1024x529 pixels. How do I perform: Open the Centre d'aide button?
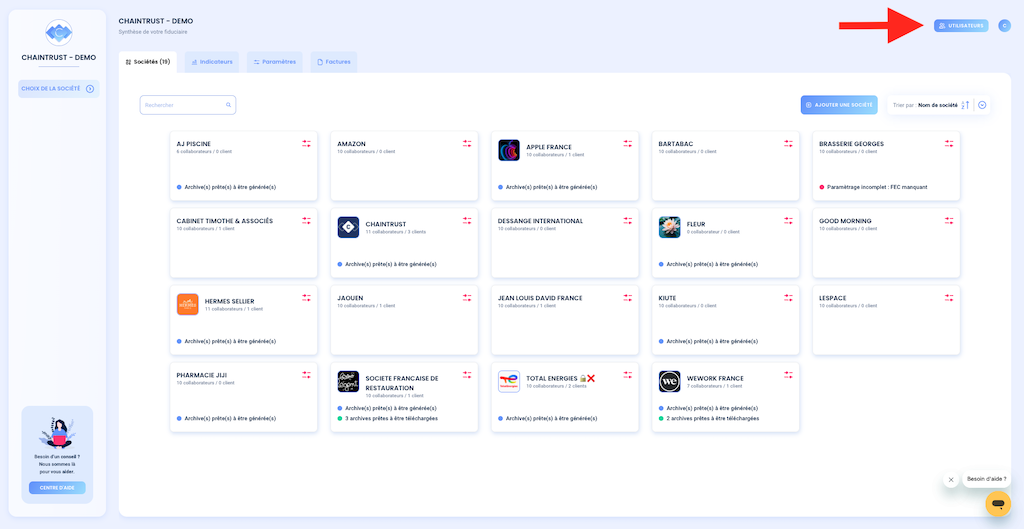(57, 487)
